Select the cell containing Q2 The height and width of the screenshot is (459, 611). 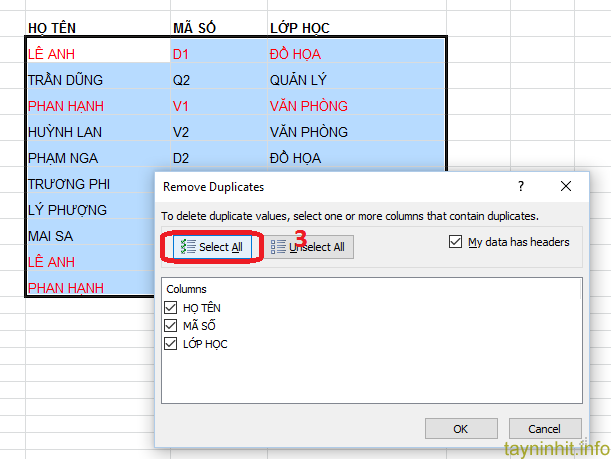tap(181, 80)
